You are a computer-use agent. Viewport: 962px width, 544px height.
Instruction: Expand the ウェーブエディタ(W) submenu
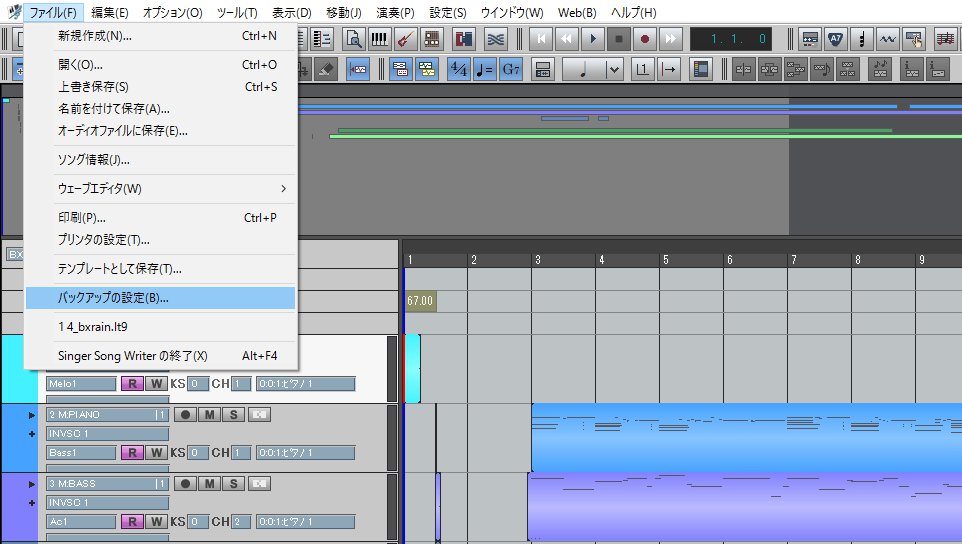(x=161, y=188)
